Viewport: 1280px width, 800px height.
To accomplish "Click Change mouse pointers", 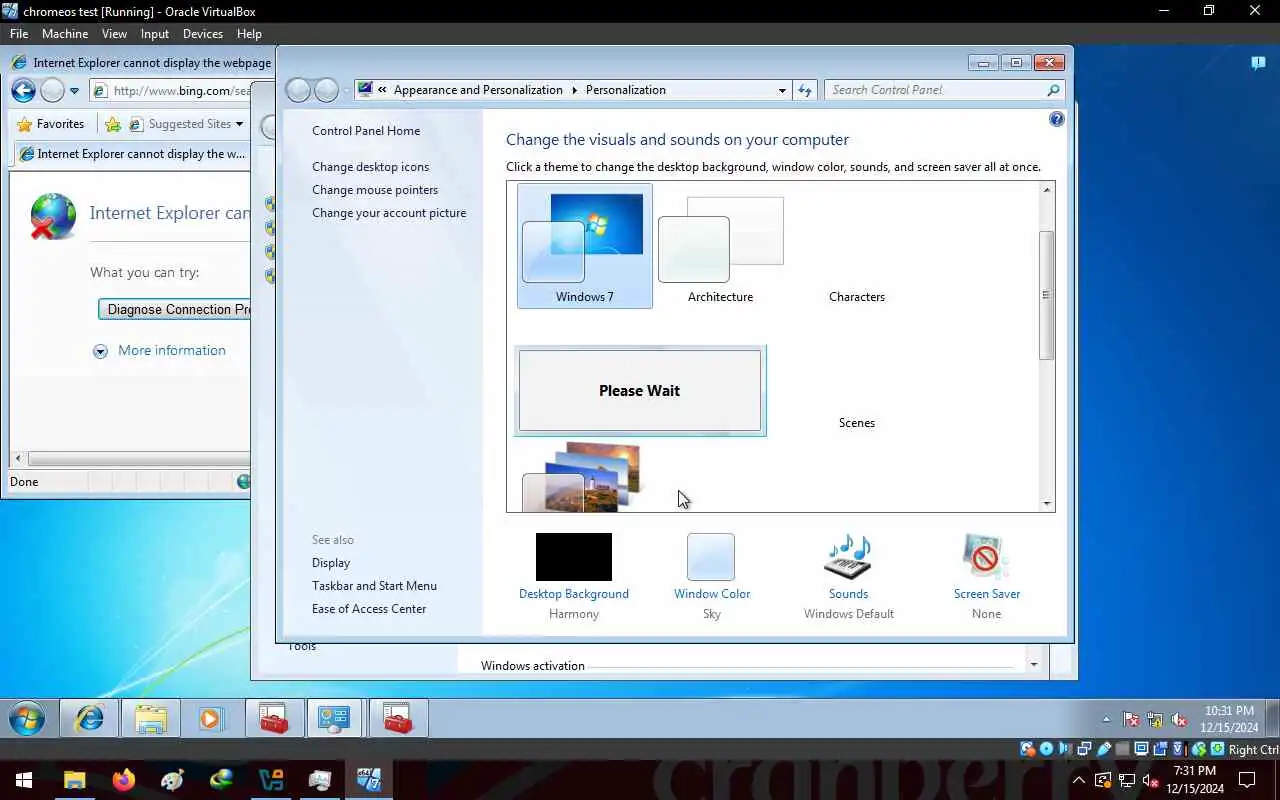I will click(x=375, y=190).
